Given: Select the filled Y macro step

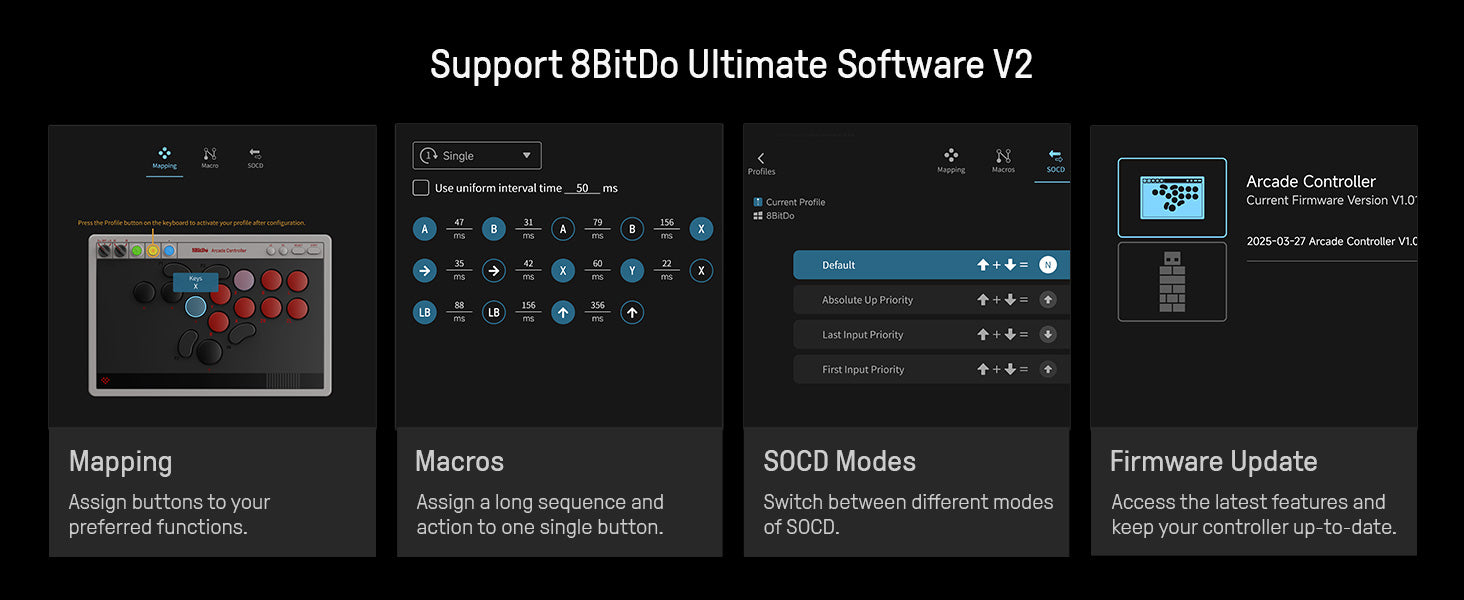Looking at the screenshot, I should 632,270.
